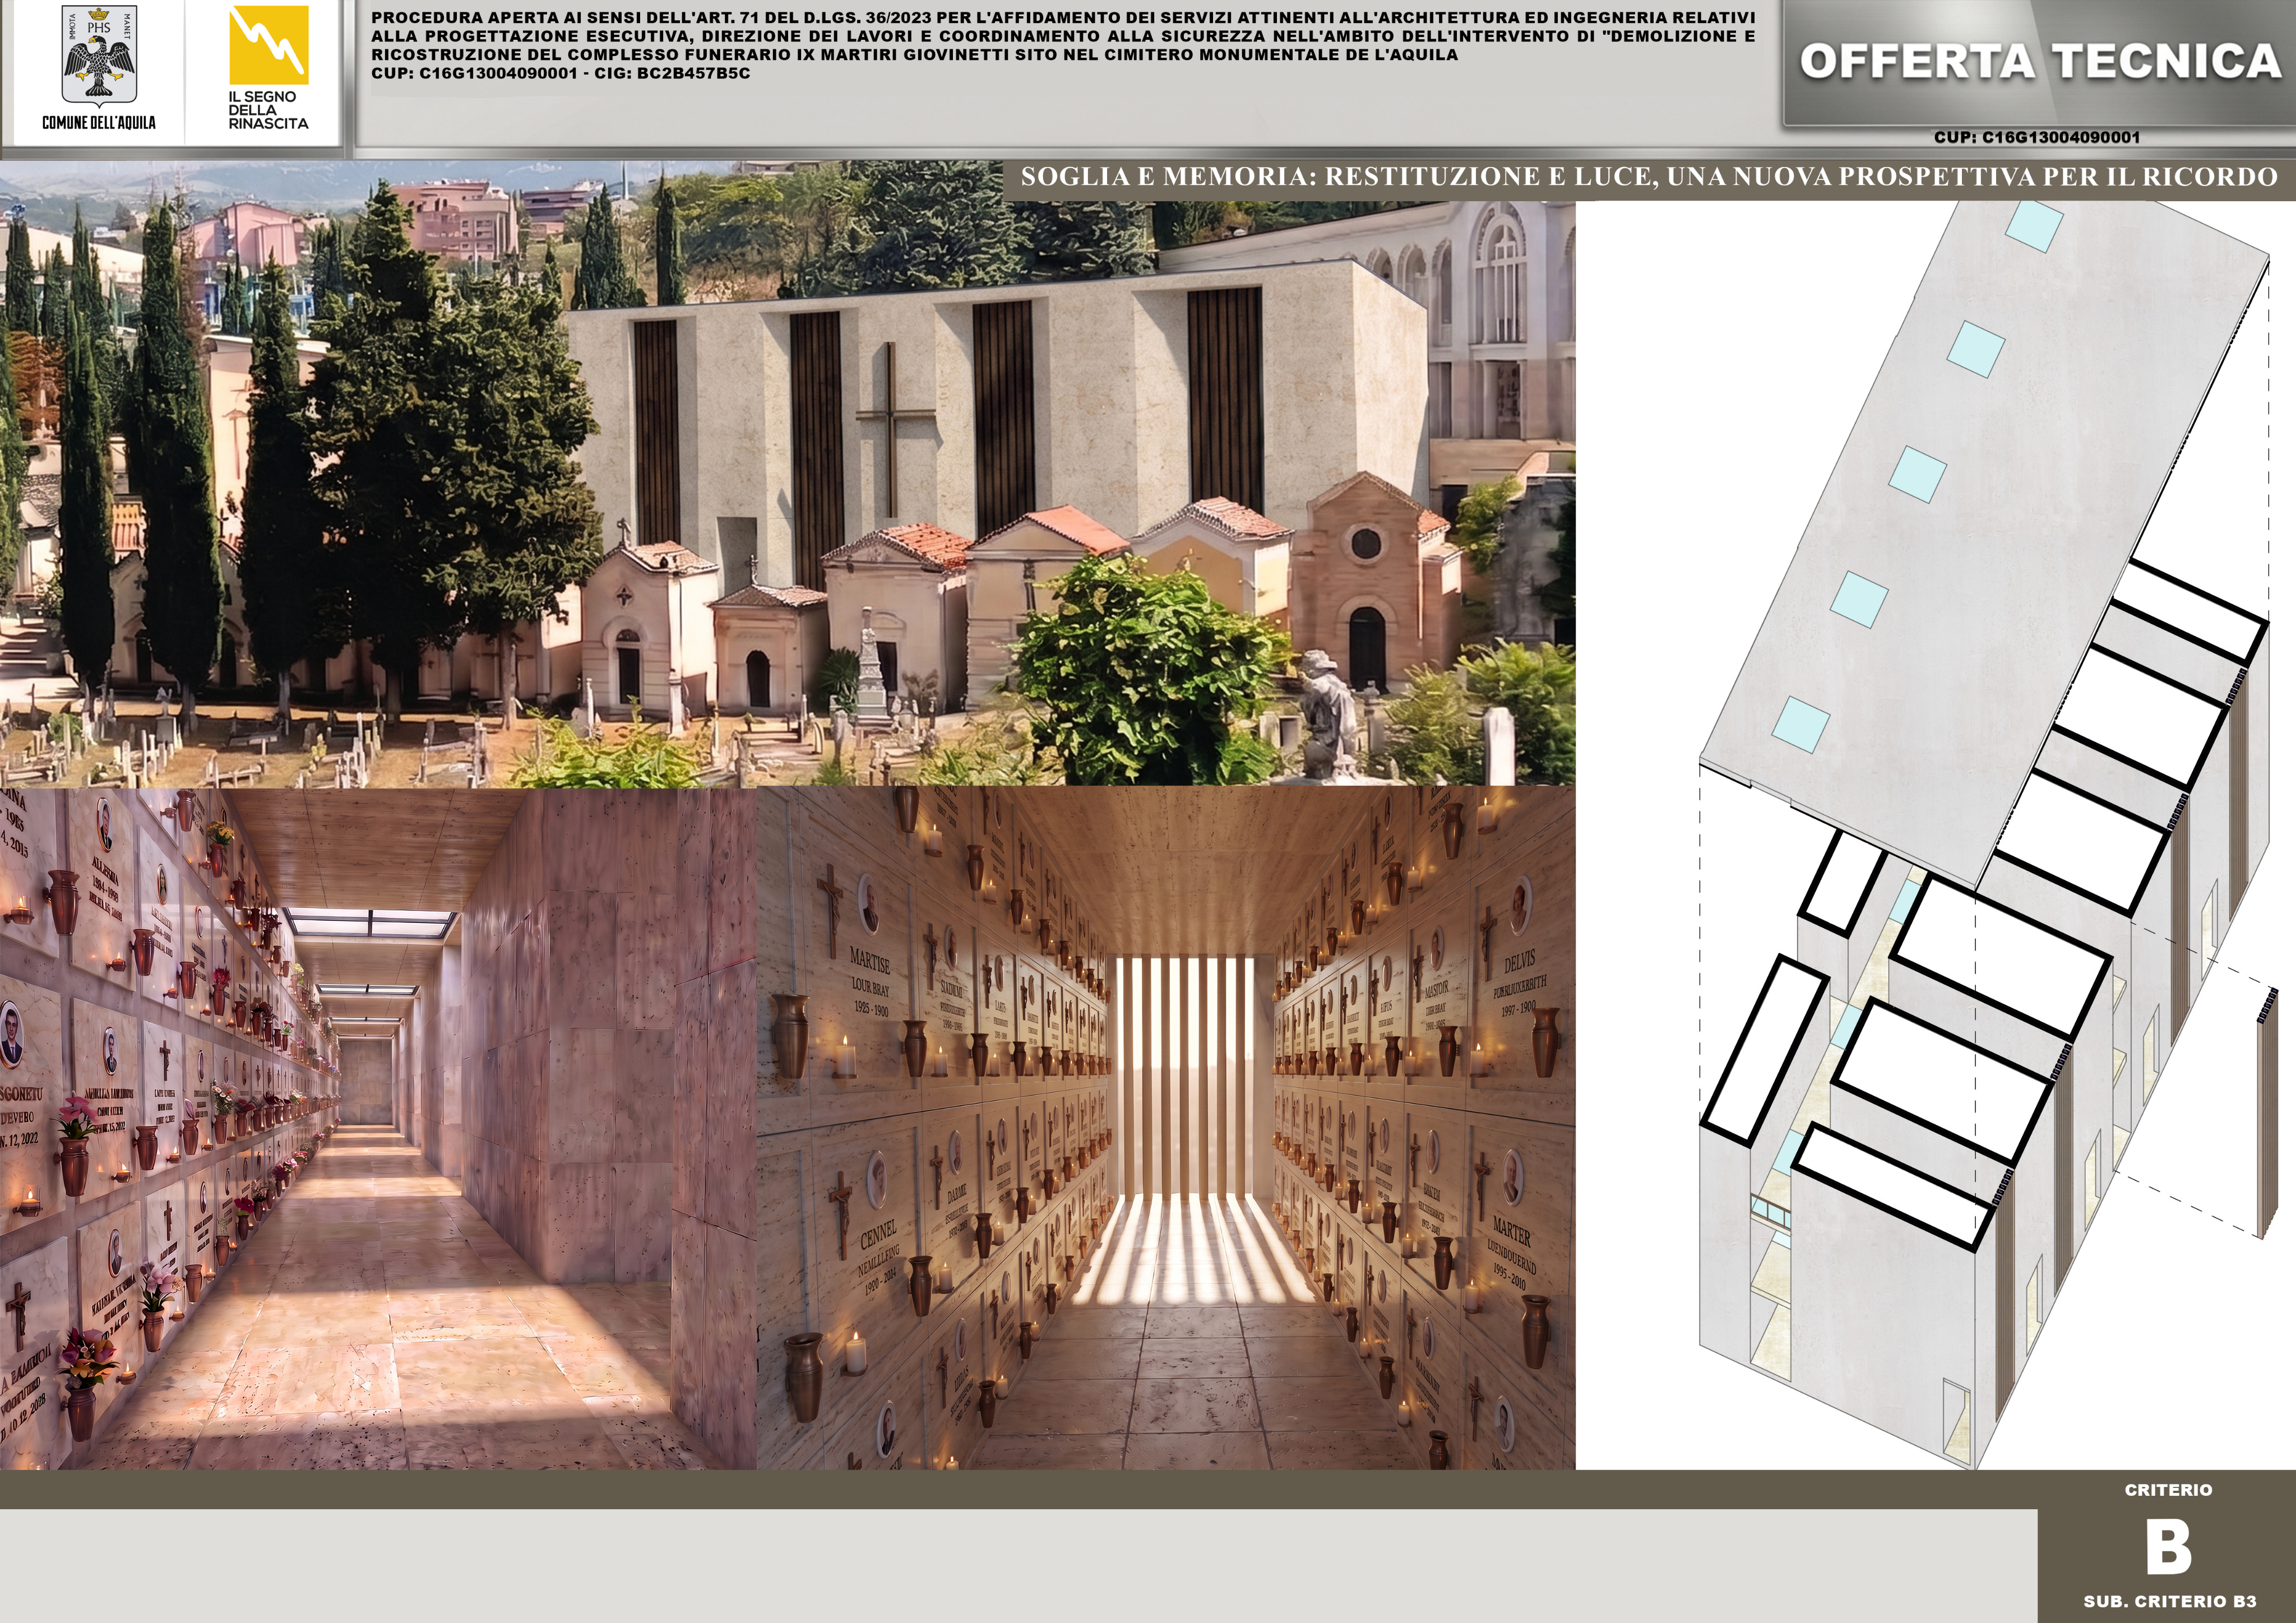Click the 'IL SEGNO DELLA RINASCITA' caption text
This screenshot has height=1623, width=2296.
point(268,110)
